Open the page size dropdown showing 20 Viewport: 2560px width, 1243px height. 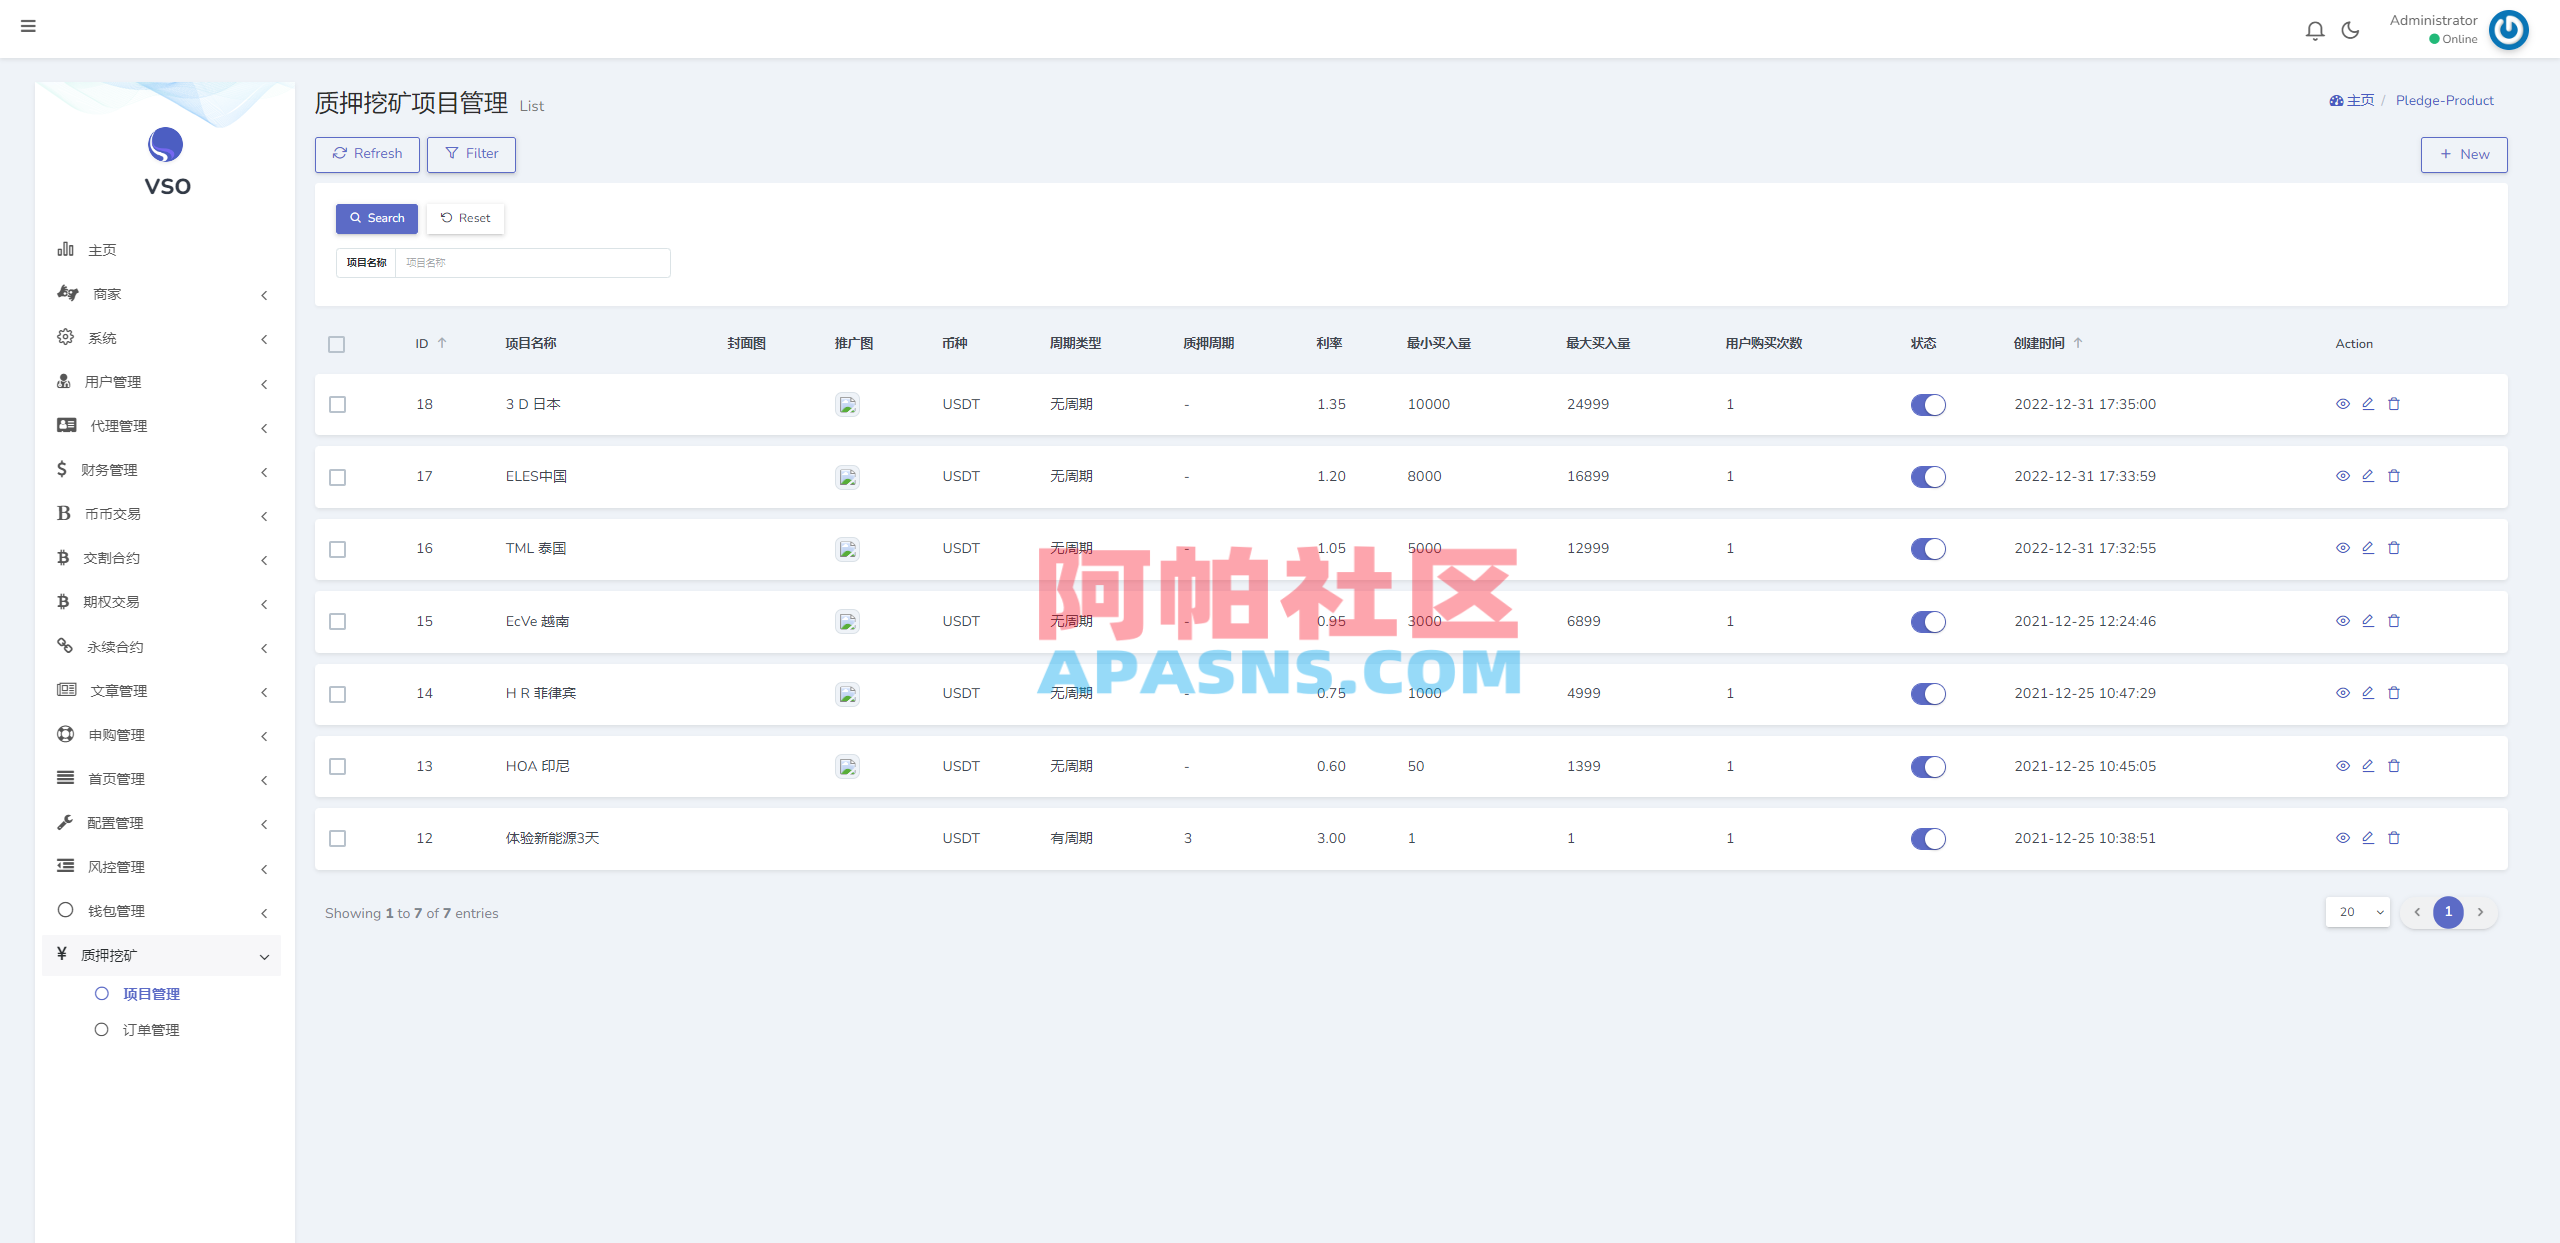(x=2358, y=912)
